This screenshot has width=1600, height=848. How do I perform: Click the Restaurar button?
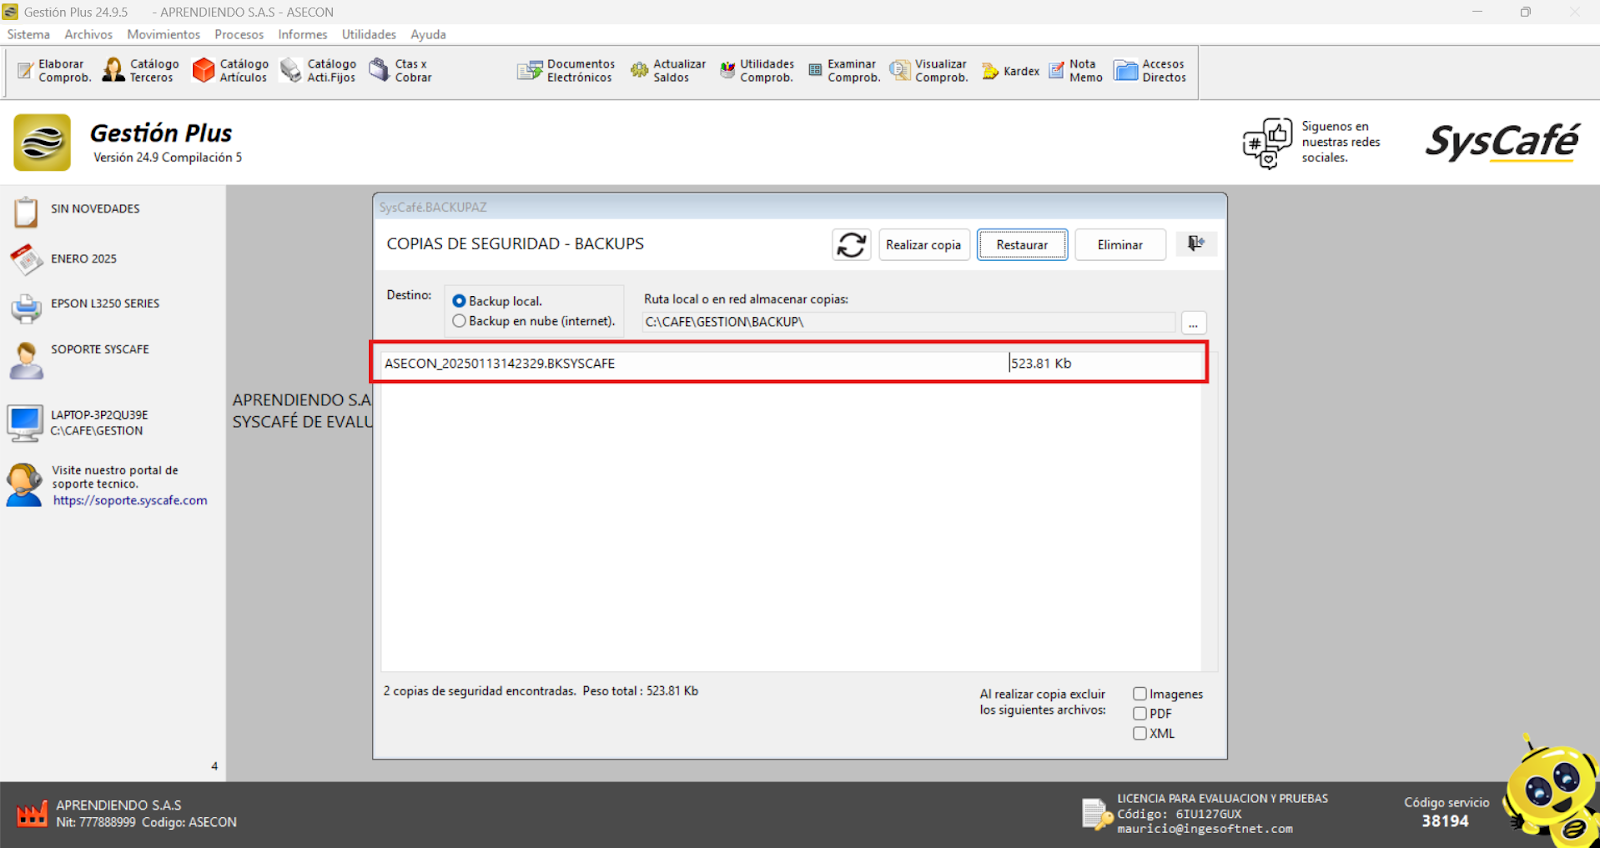click(1022, 245)
